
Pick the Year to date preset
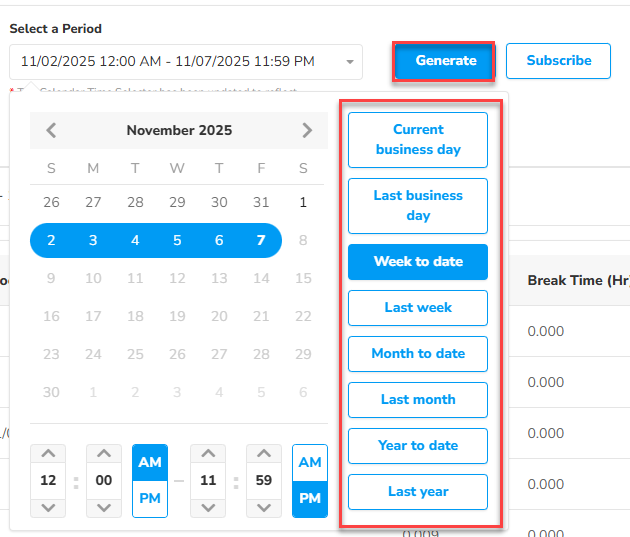[418, 446]
